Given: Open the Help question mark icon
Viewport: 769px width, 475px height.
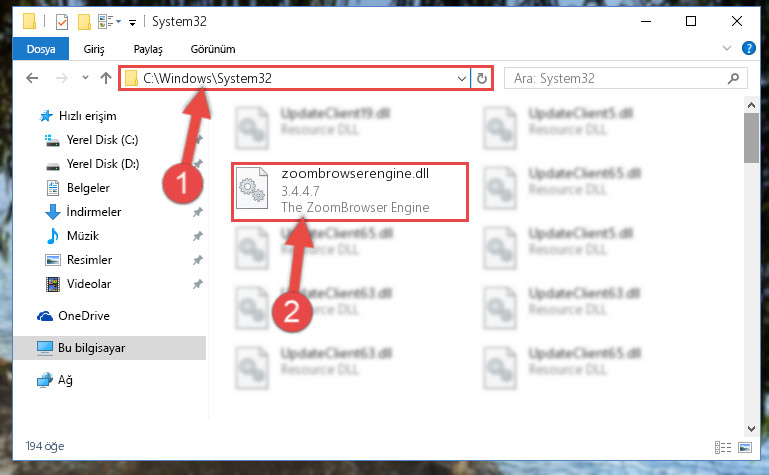Looking at the screenshot, I should coord(748,48).
